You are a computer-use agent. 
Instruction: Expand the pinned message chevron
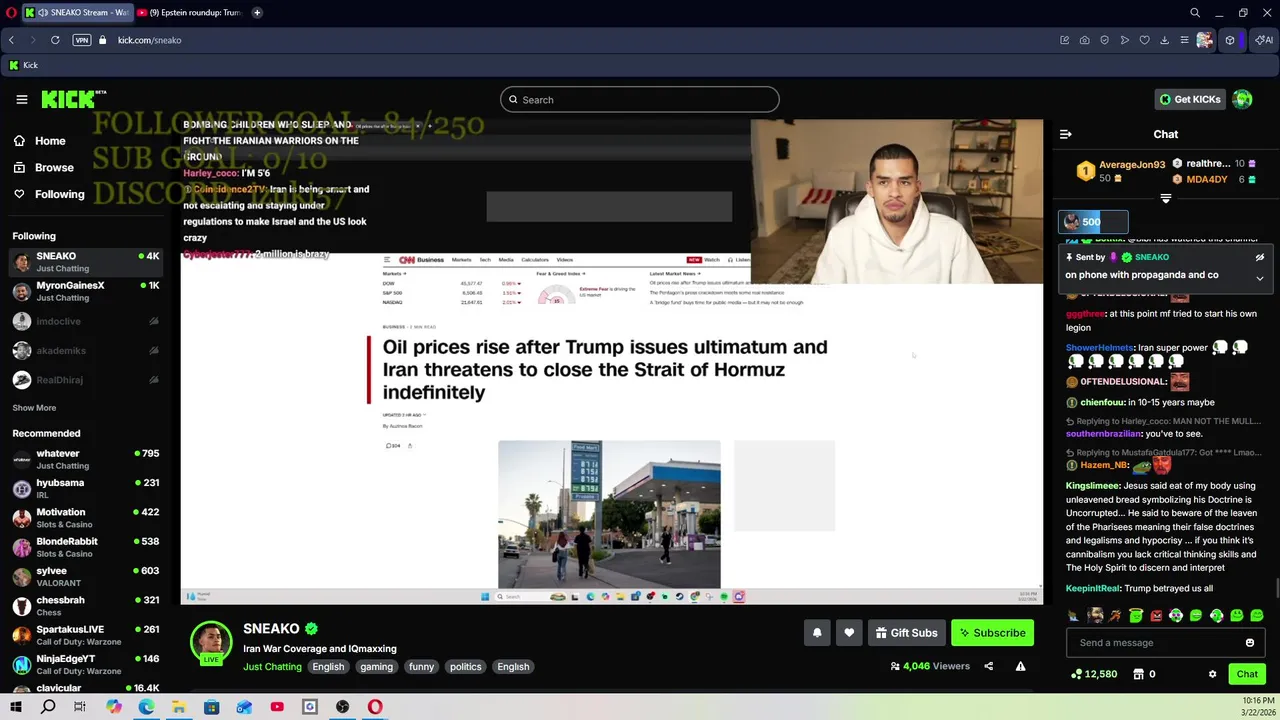[x=1259, y=278]
